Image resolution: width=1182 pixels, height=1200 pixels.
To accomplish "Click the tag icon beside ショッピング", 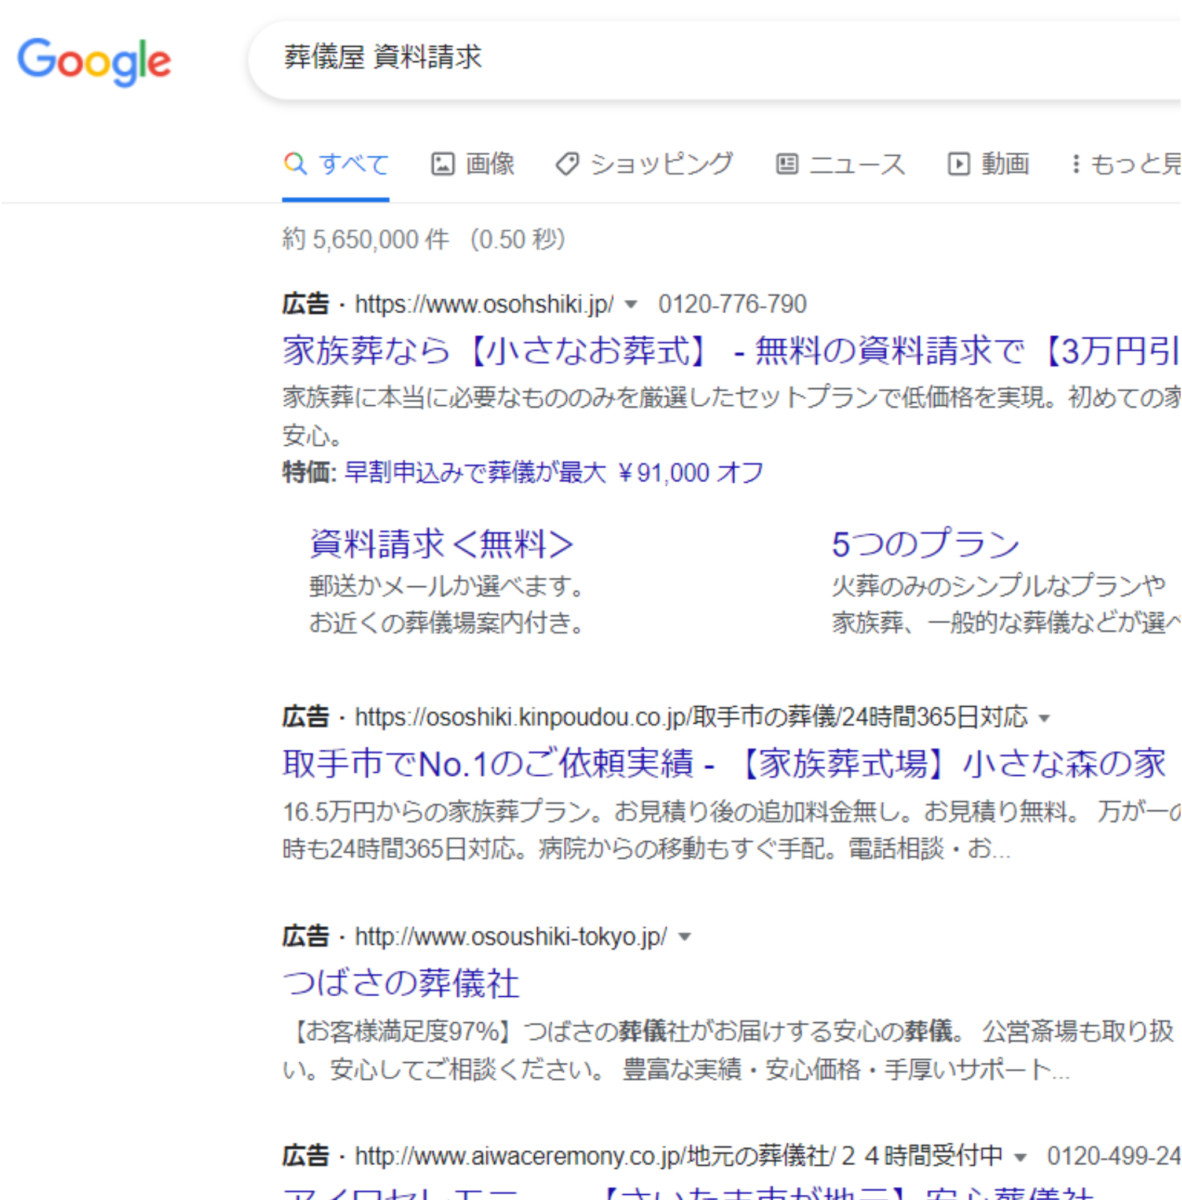I will [567, 164].
